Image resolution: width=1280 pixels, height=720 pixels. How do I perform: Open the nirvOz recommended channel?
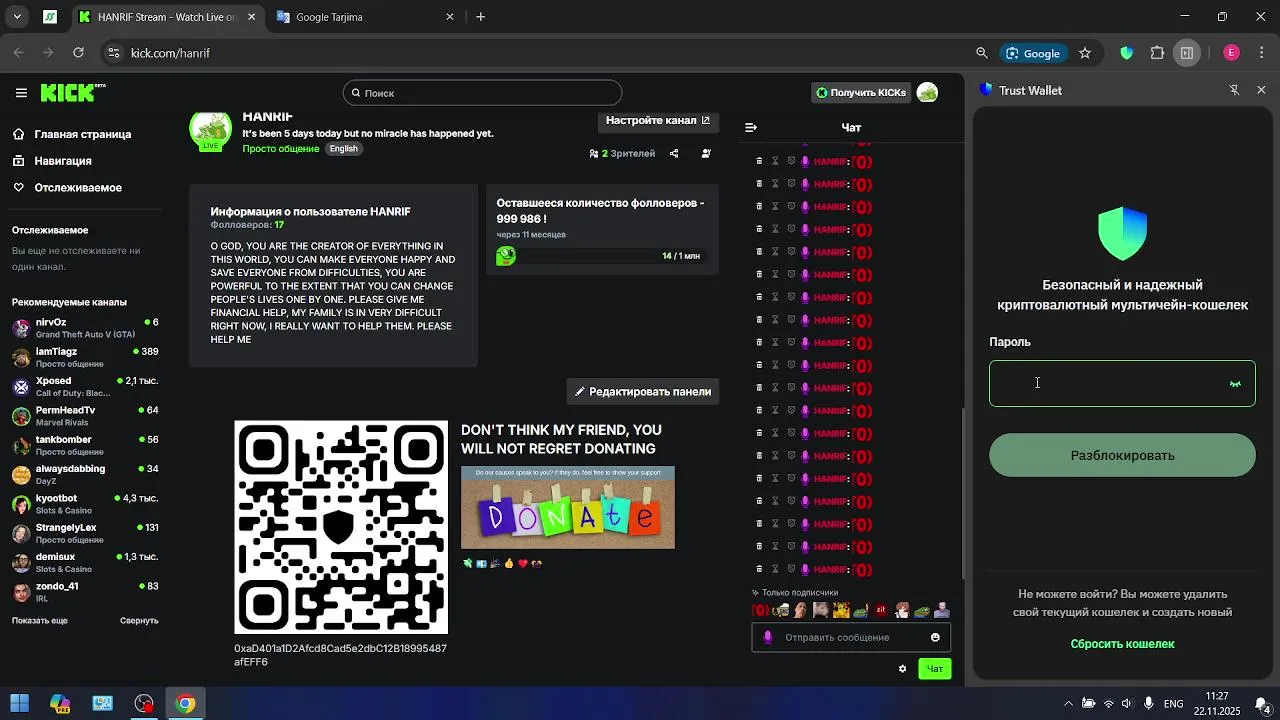pyautogui.click(x=85, y=328)
